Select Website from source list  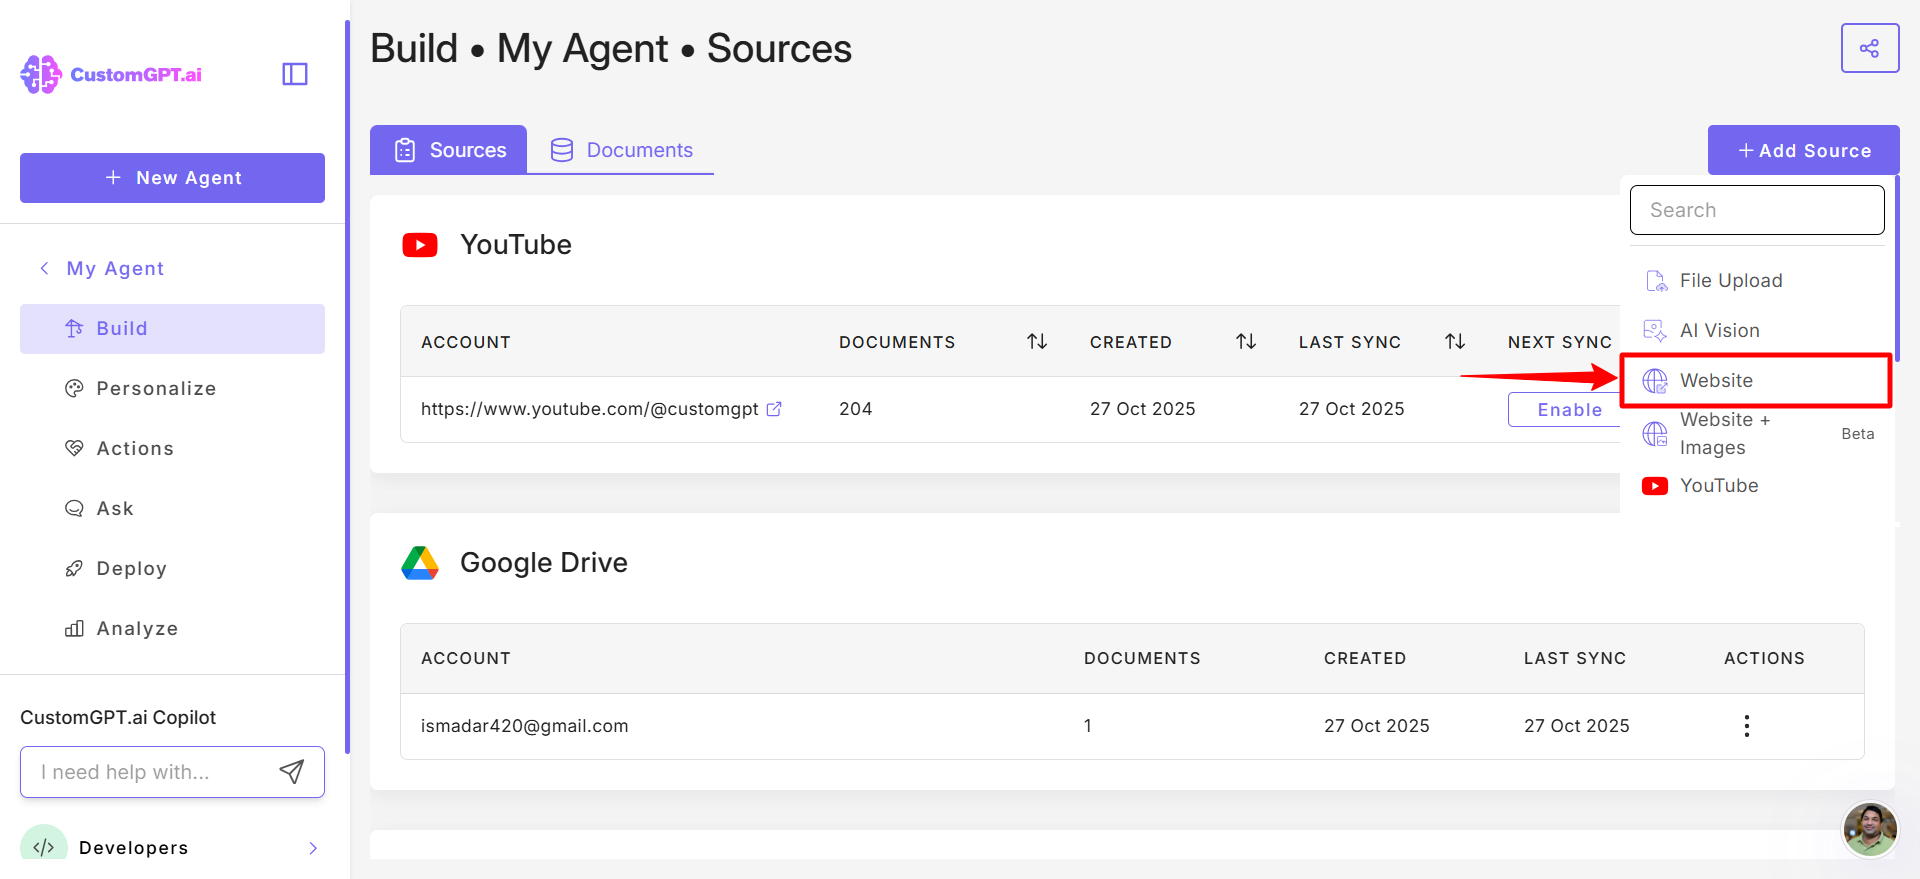point(1757,381)
